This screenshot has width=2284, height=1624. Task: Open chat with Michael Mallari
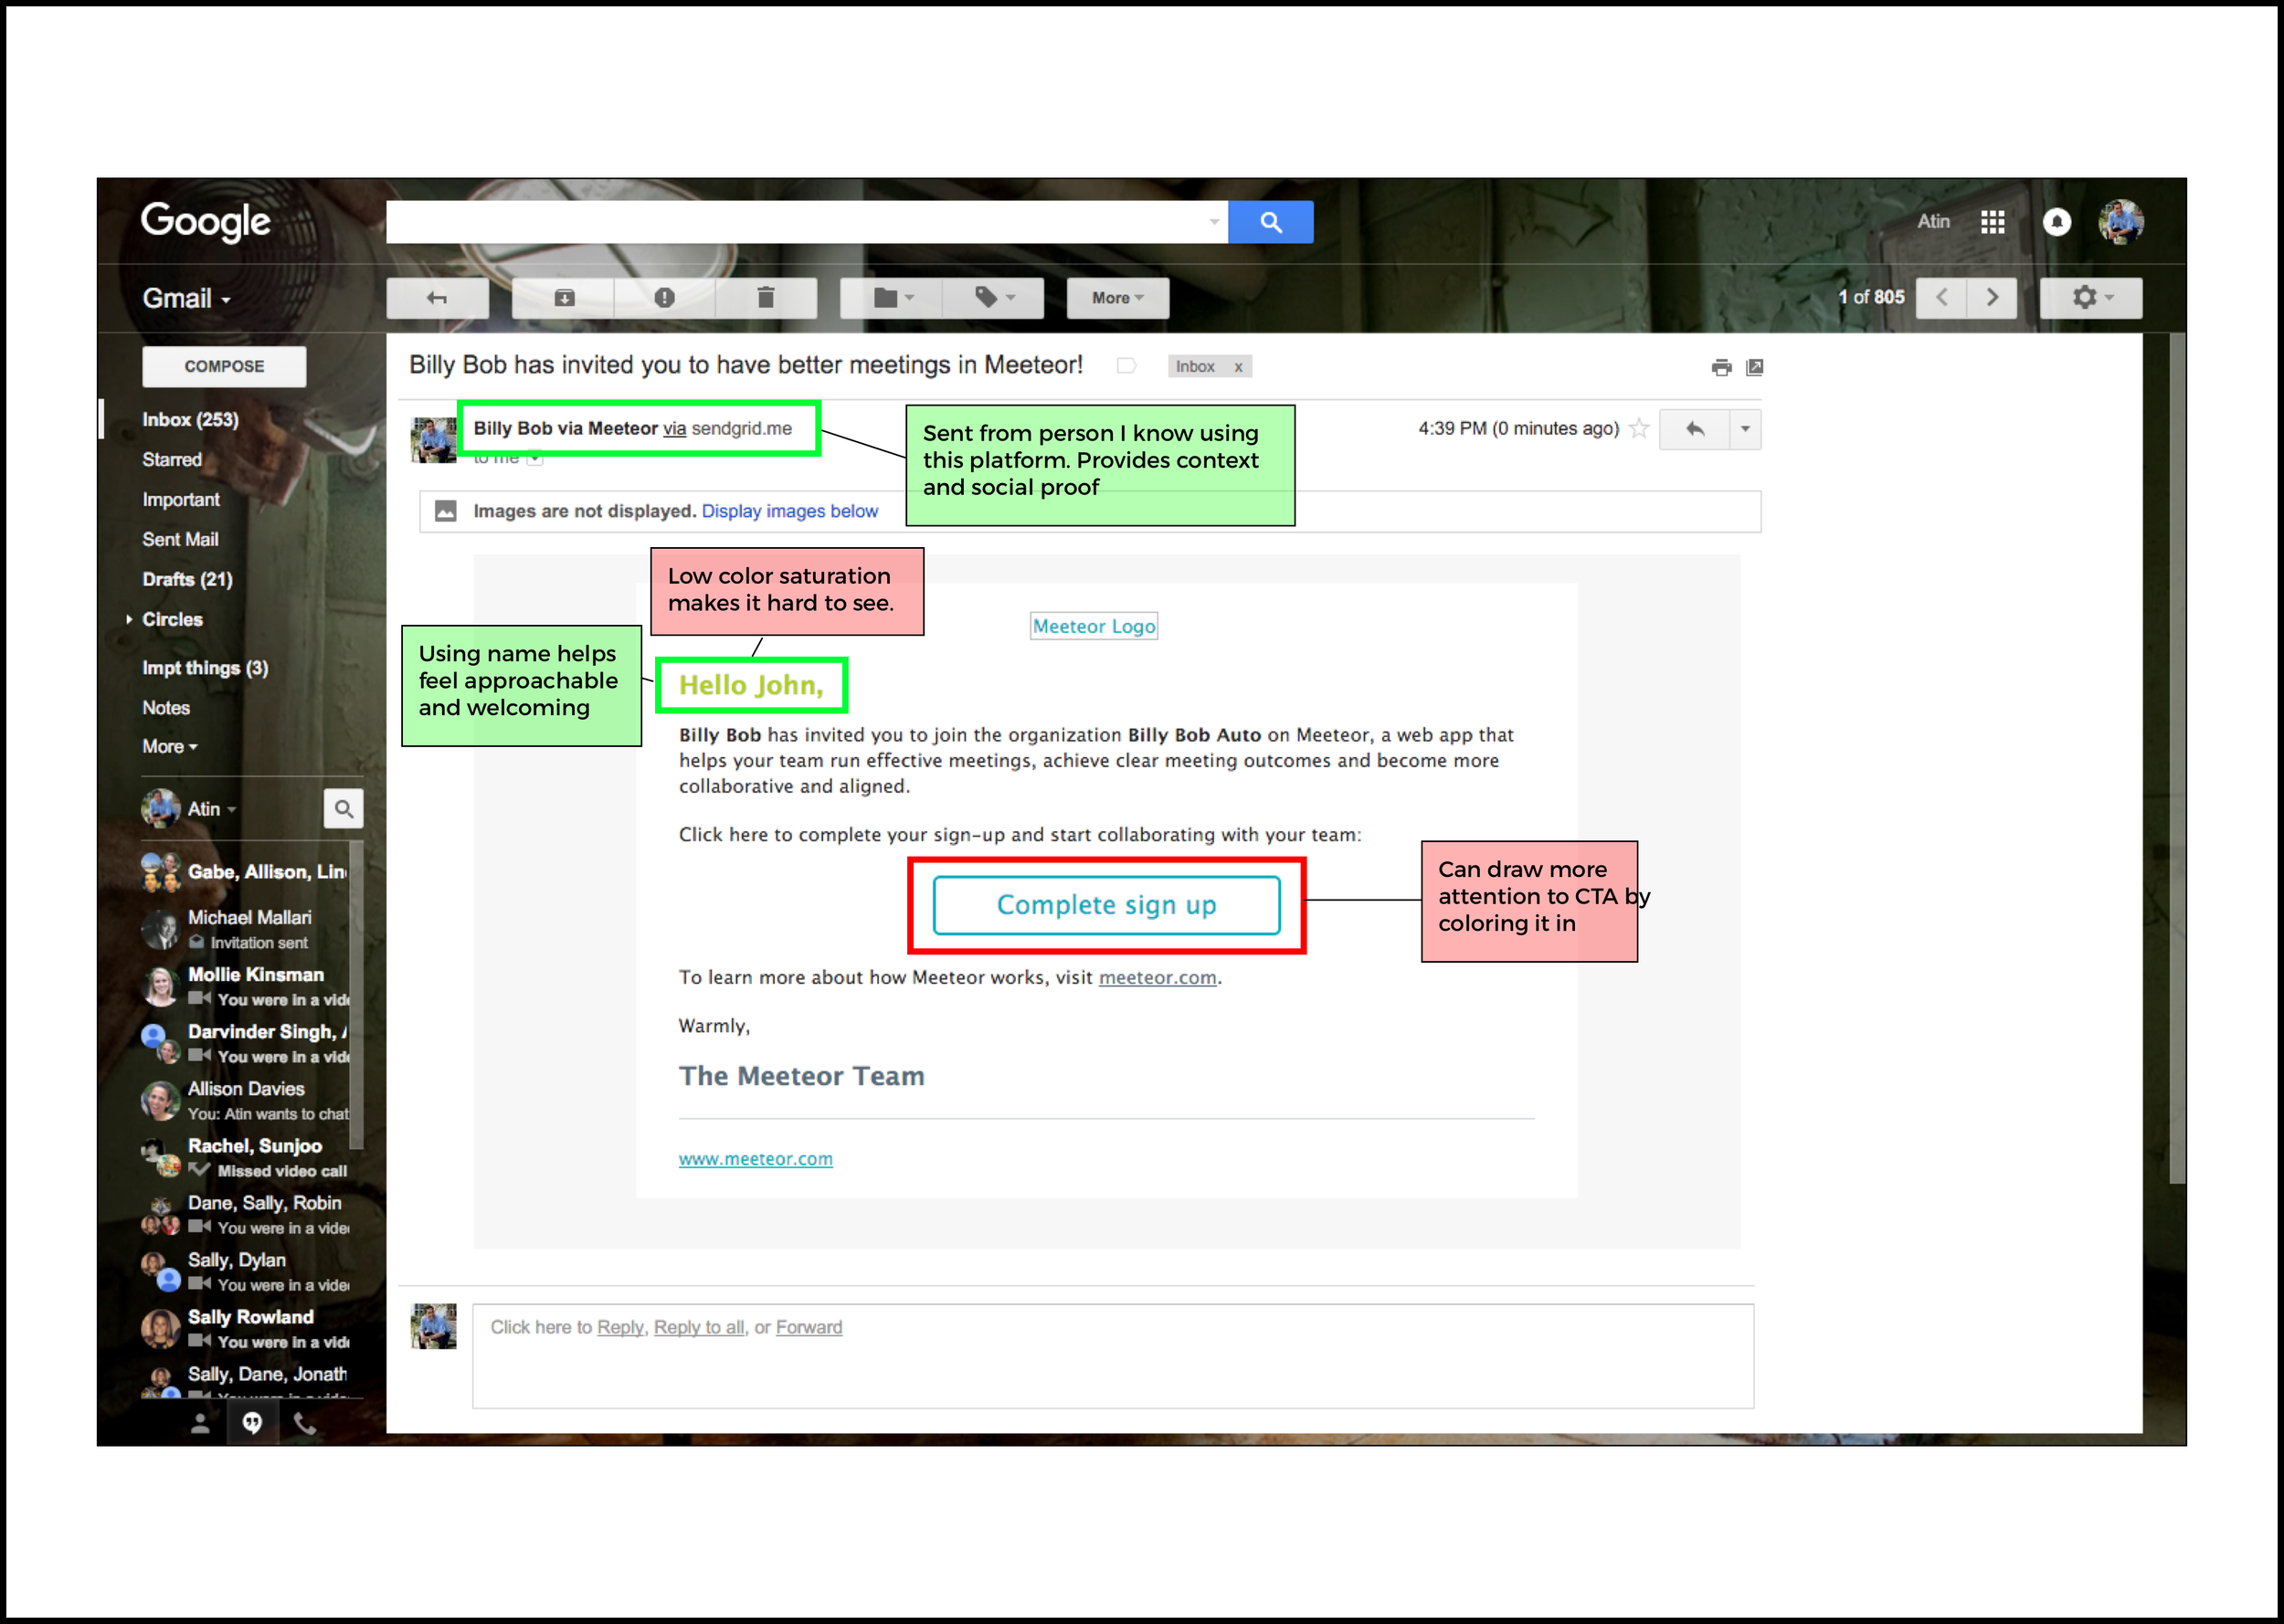click(x=245, y=928)
